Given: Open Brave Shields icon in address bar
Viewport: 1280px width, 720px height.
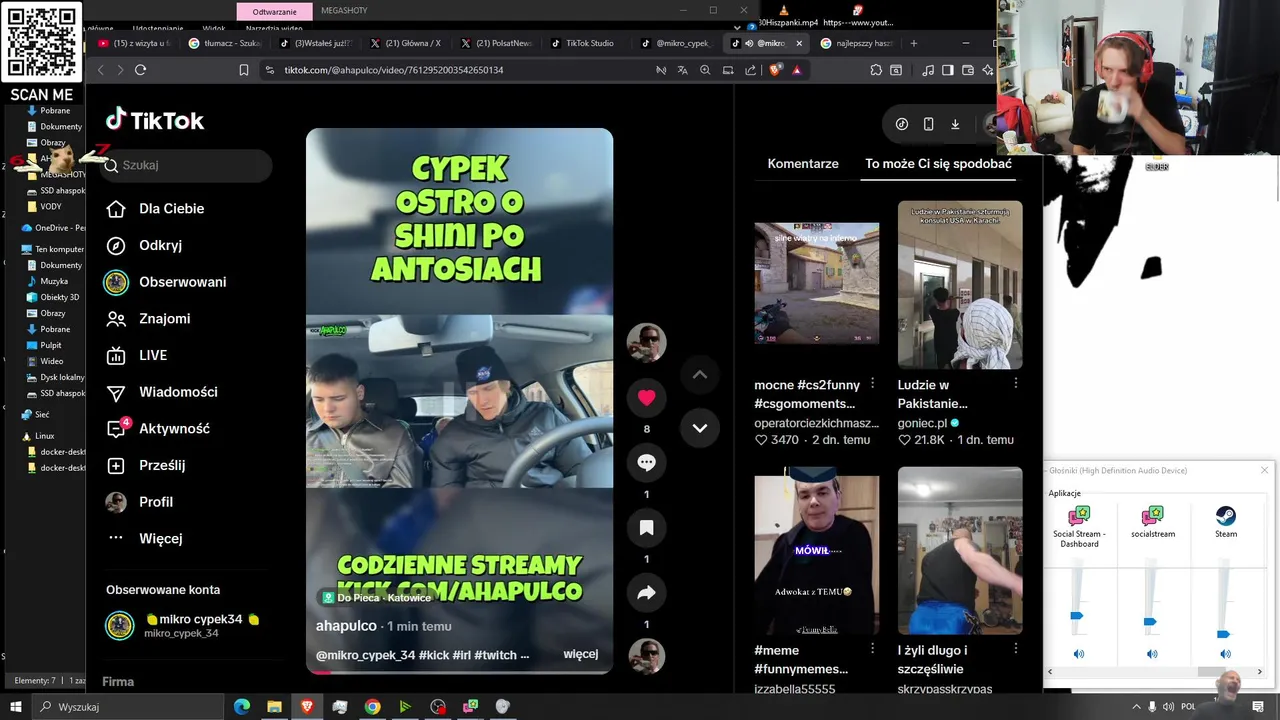Looking at the screenshot, I should pos(774,70).
